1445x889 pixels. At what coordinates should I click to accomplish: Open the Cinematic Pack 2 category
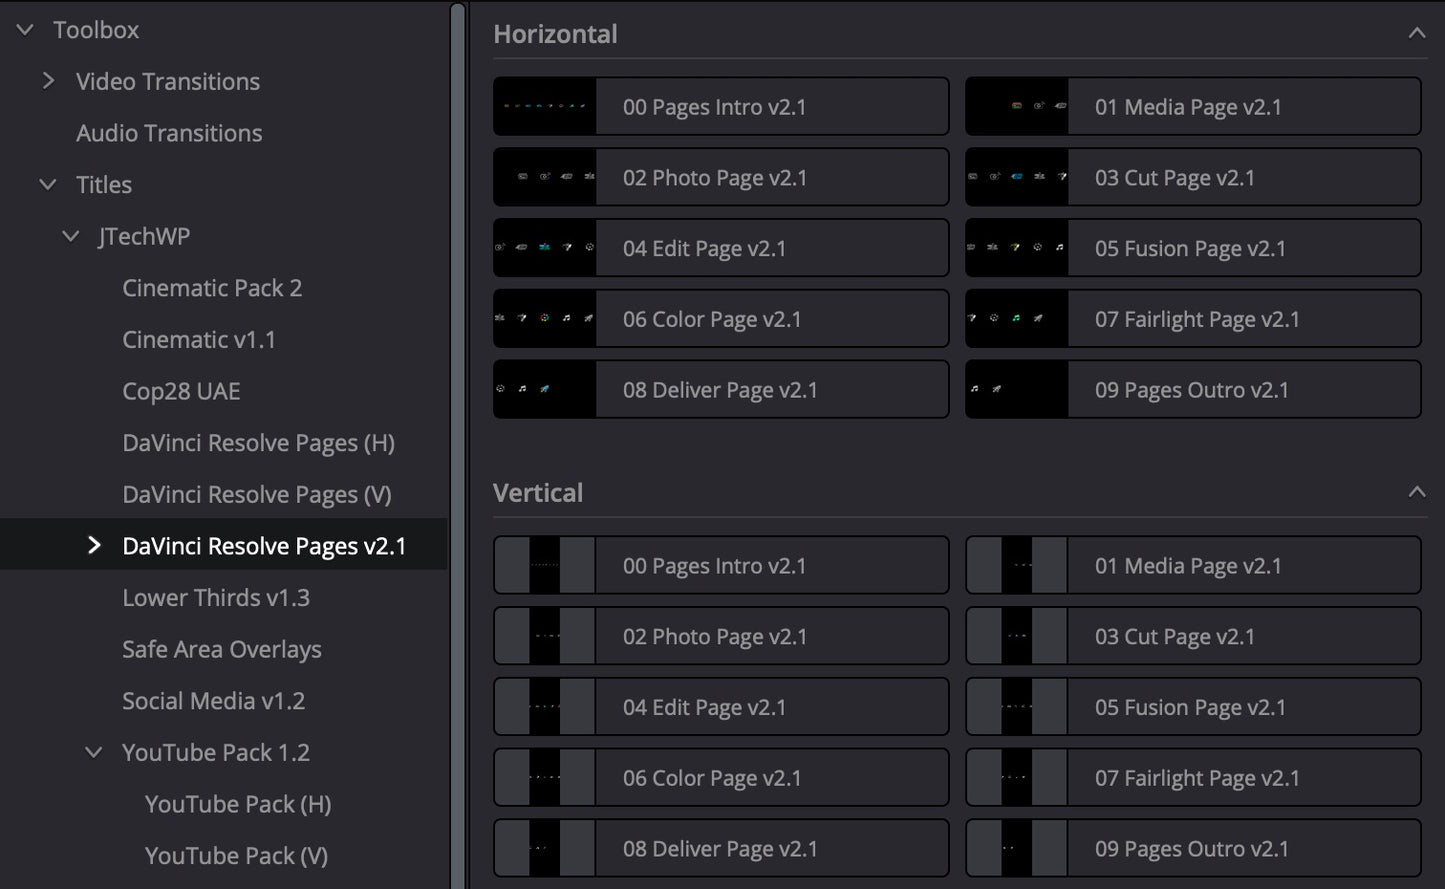point(212,288)
